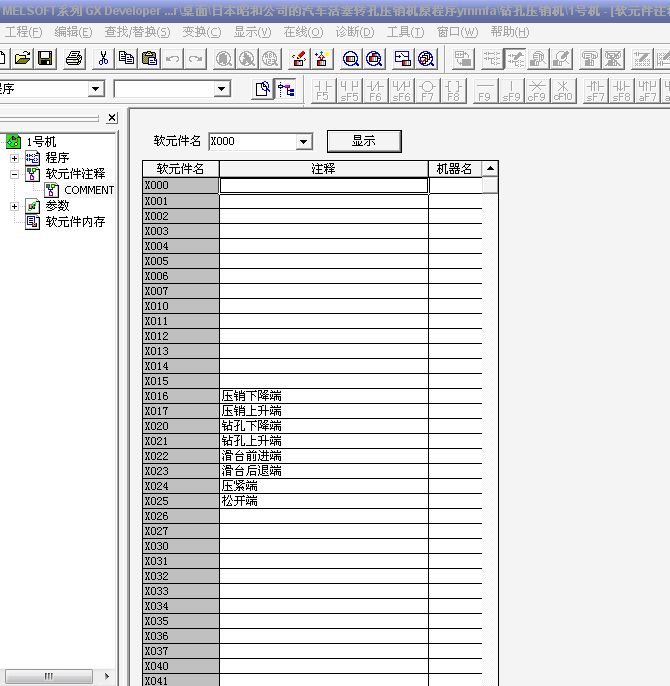Close the project panel with X button
The image size is (670, 686).
pyautogui.click(x=112, y=118)
